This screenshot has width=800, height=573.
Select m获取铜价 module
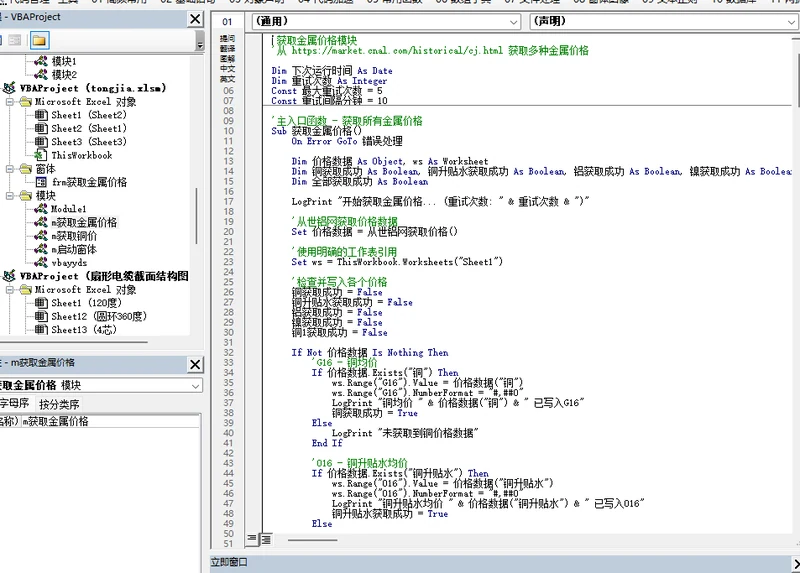click(x=65, y=236)
